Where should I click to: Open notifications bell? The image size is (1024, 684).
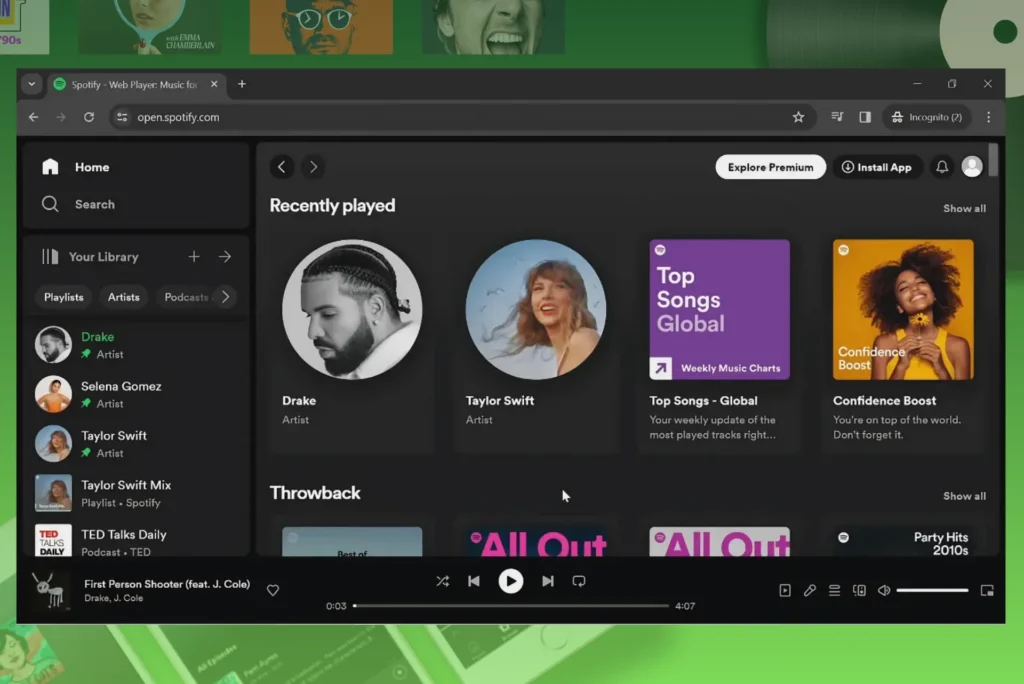[942, 167]
